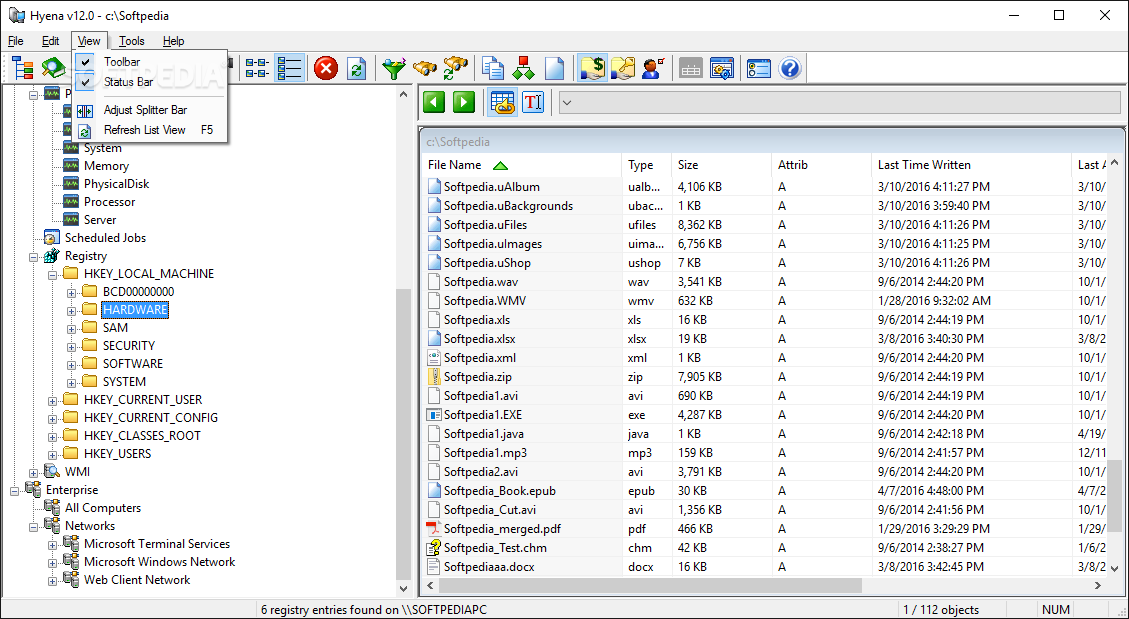
Task: Click the user account icon
Action: tap(652, 68)
